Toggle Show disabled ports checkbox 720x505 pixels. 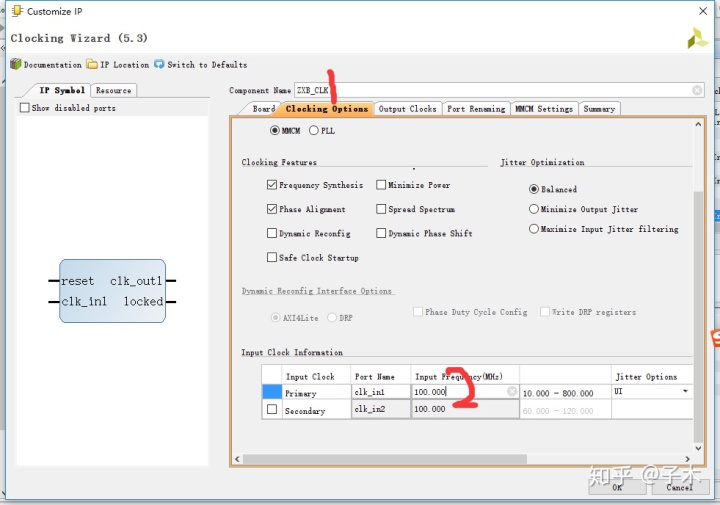coord(24,107)
